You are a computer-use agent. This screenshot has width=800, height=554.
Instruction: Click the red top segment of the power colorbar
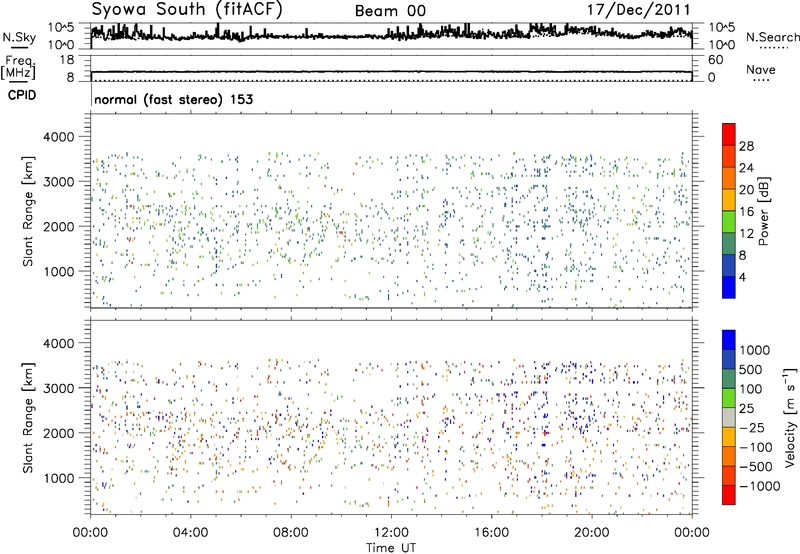tap(729, 135)
